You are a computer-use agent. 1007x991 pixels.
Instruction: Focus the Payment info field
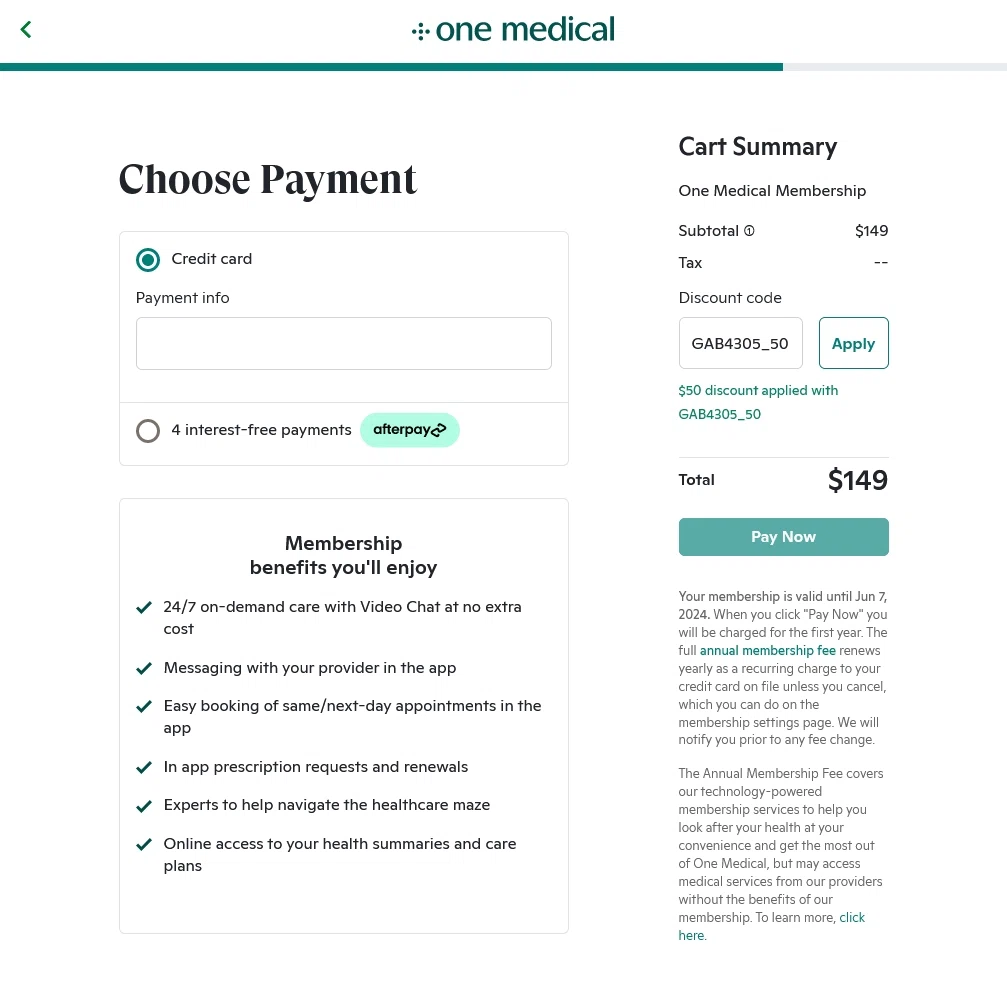click(x=343, y=343)
